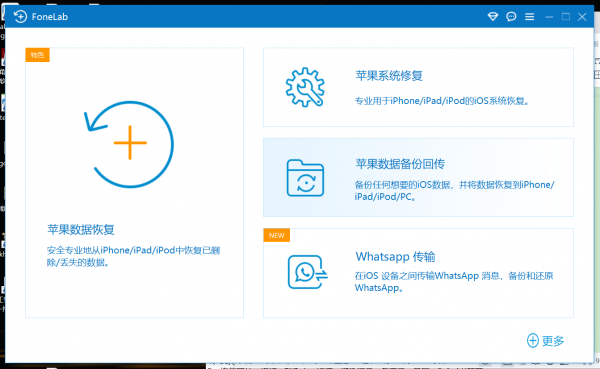This screenshot has width=600, height=369.
Task: Click the gear and wrench repair icon
Action: 305,87
